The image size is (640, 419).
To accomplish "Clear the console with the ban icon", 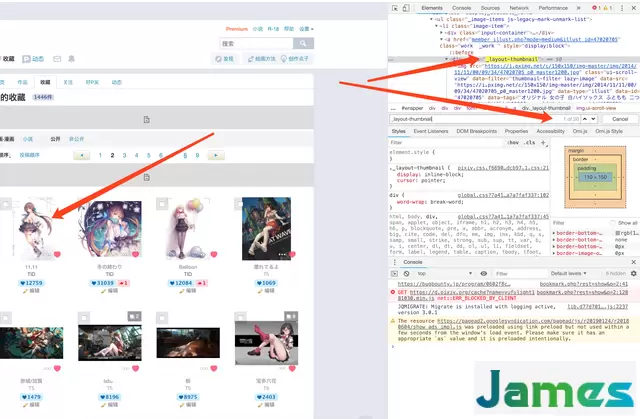I will [x=407, y=273].
